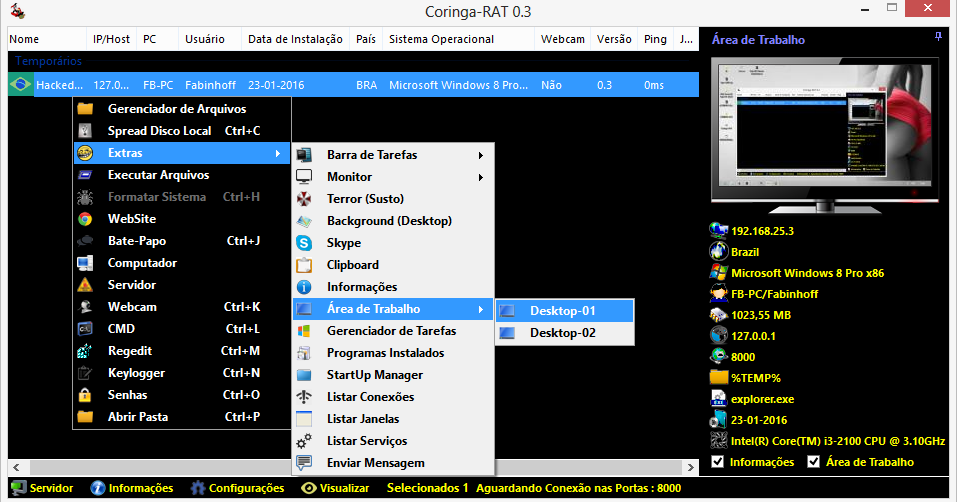This screenshot has width=957, height=502.
Task: Click the 192.168.25.3 address text
Action: (762, 231)
